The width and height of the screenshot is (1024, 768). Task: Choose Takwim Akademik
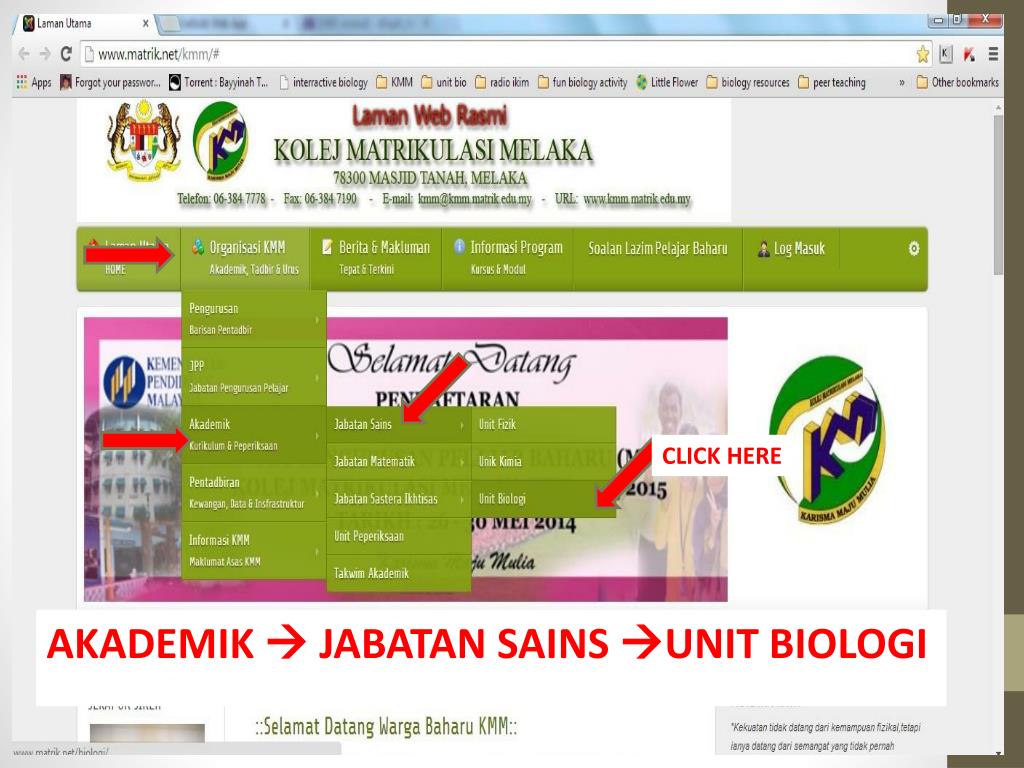point(398,573)
